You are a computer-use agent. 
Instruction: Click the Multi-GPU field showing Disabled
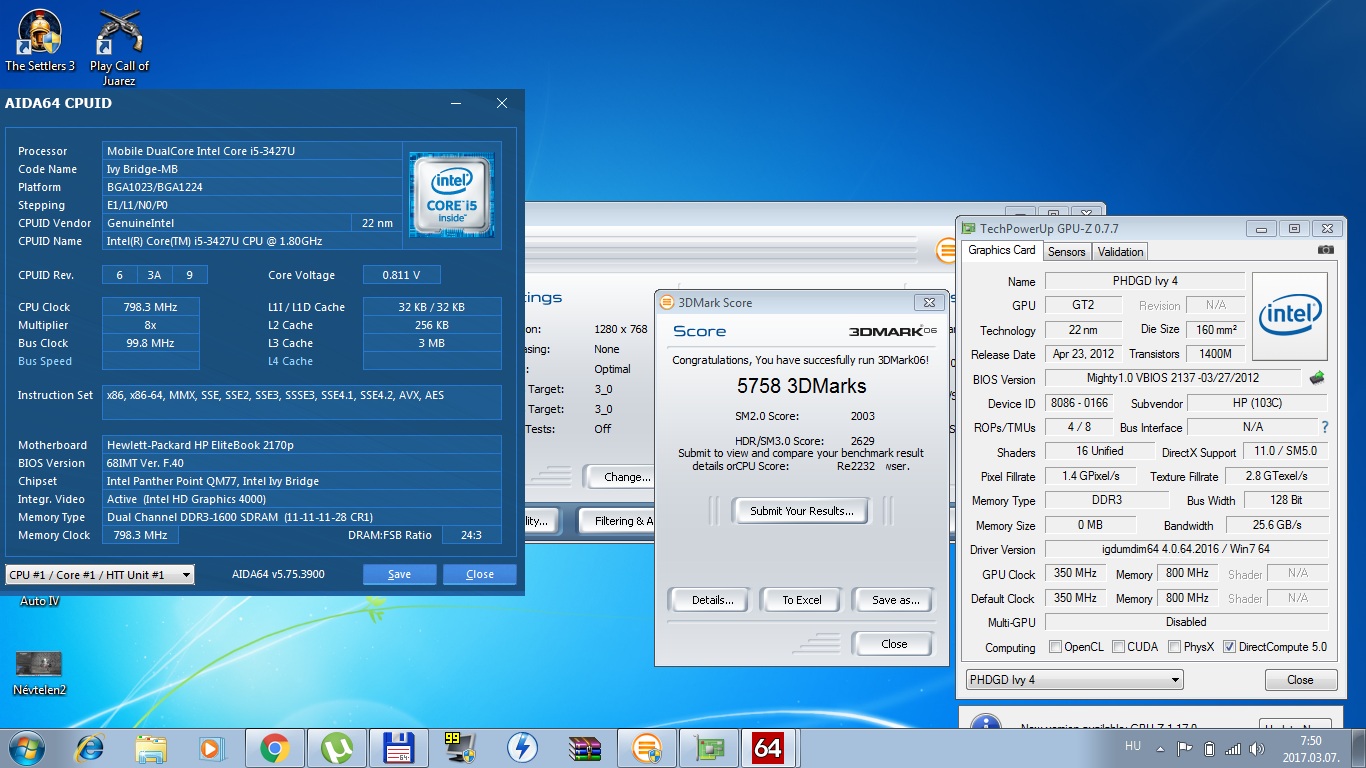[1186, 622]
